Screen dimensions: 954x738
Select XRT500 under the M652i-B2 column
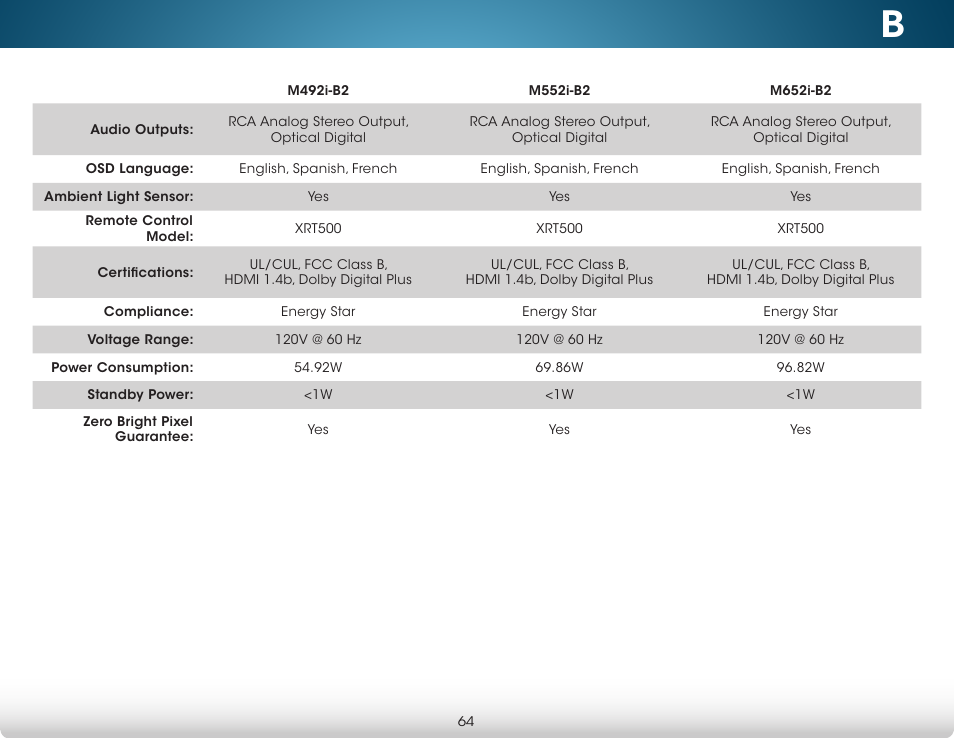(800, 228)
